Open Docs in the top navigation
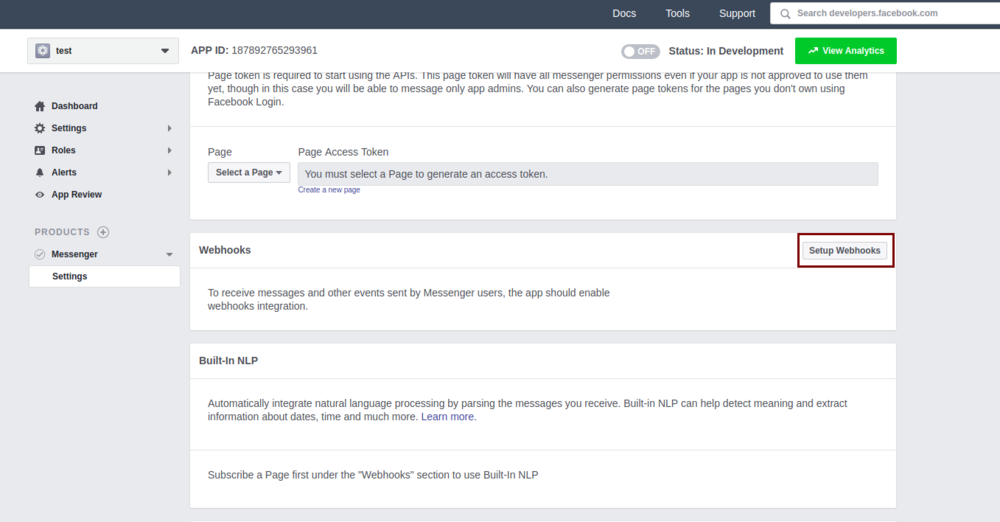Image resolution: width=1000 pixels, height=522 pixels. point(624,13)
